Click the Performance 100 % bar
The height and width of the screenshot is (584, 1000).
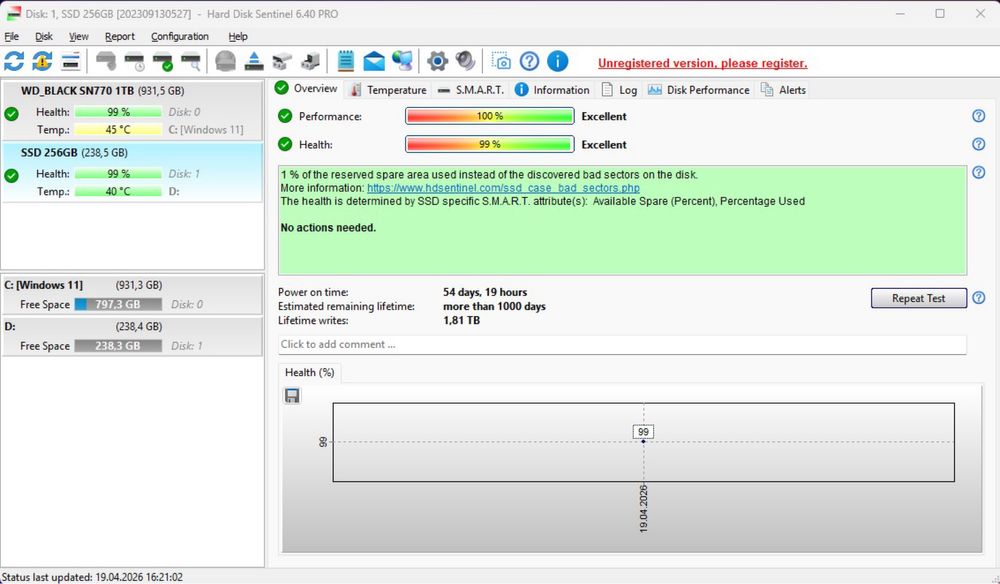[490, 116]
